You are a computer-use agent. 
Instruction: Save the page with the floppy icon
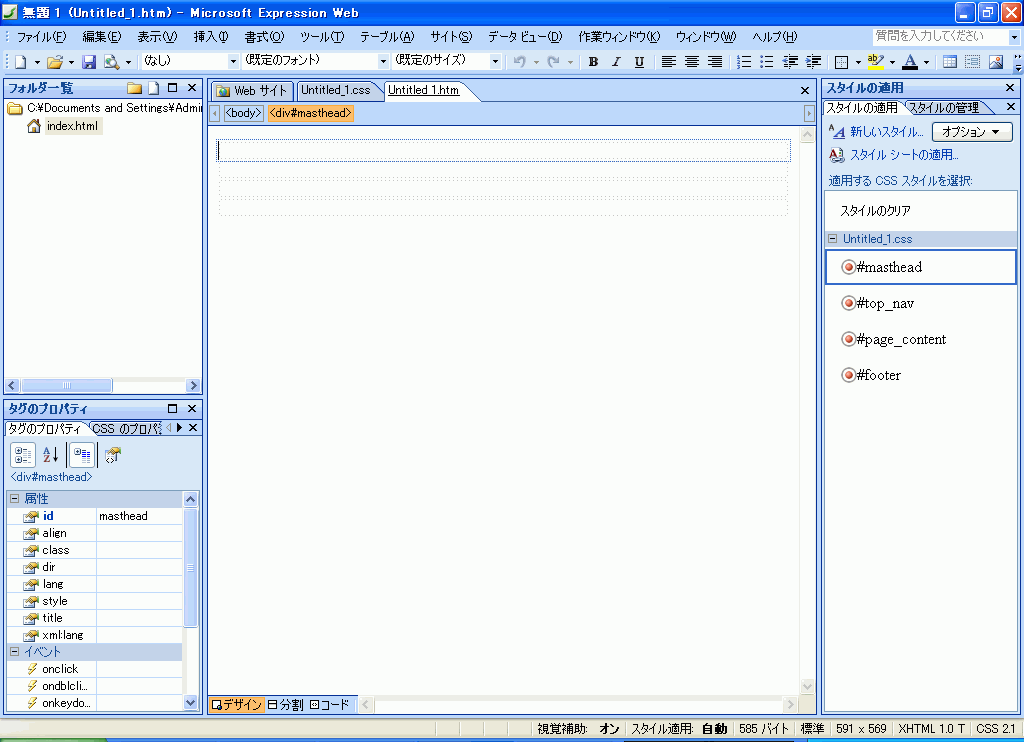[x=89, y=61]
